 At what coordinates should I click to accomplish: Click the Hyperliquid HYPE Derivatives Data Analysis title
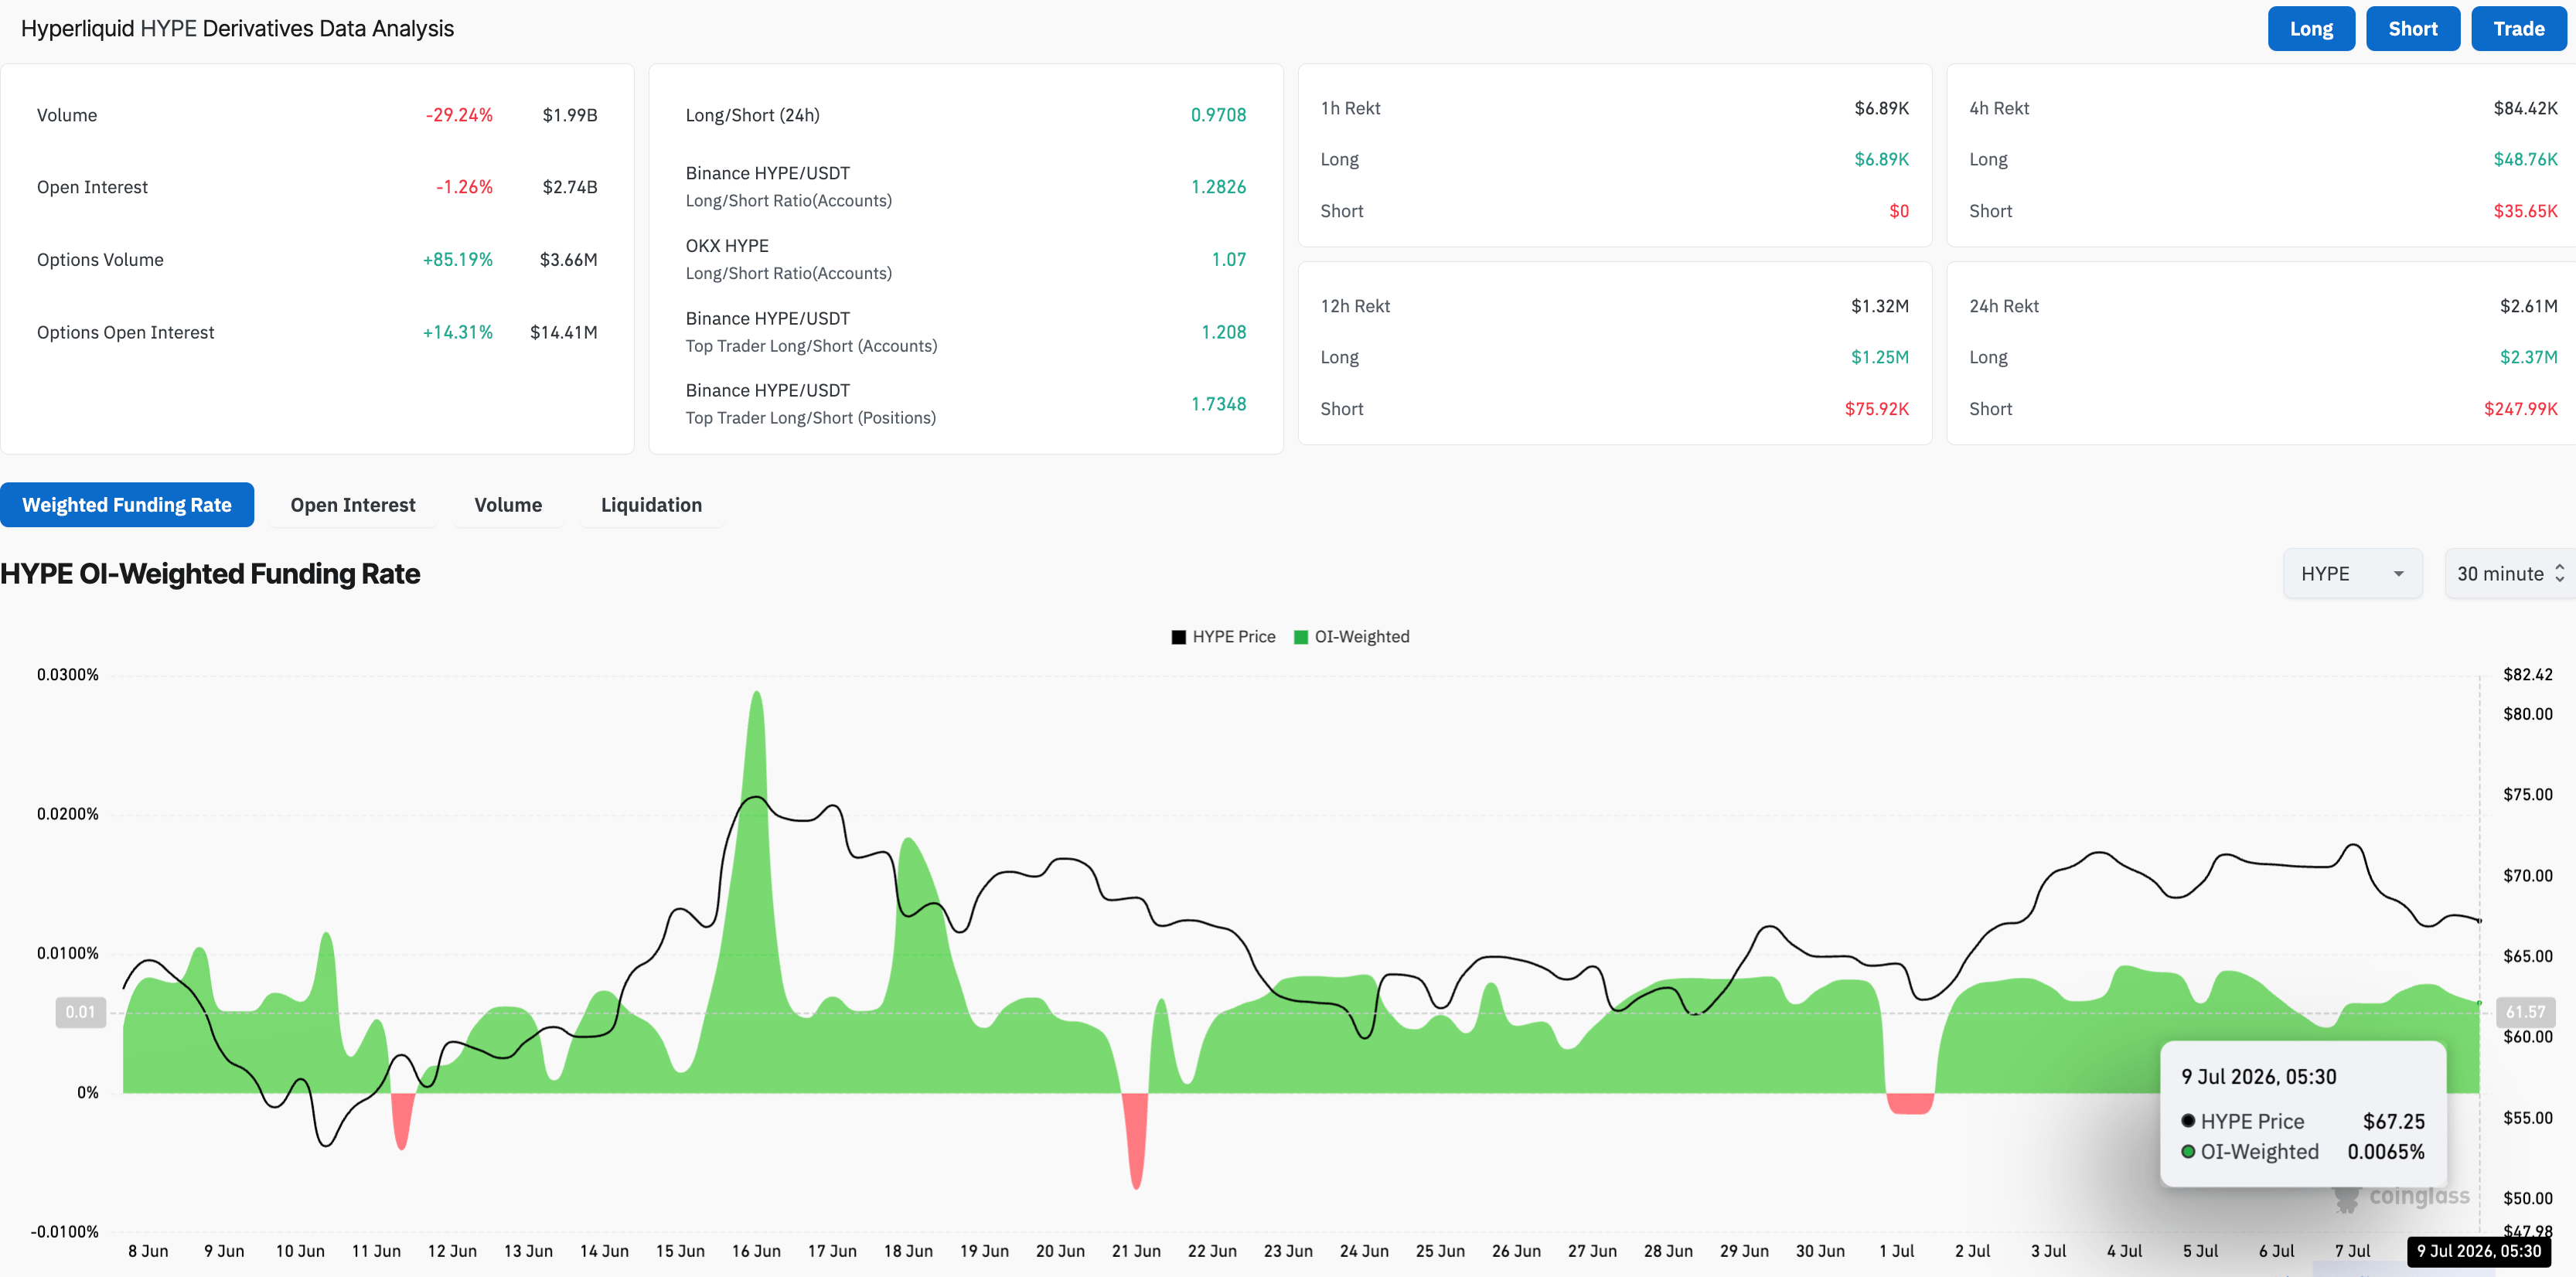pos(237,29)
